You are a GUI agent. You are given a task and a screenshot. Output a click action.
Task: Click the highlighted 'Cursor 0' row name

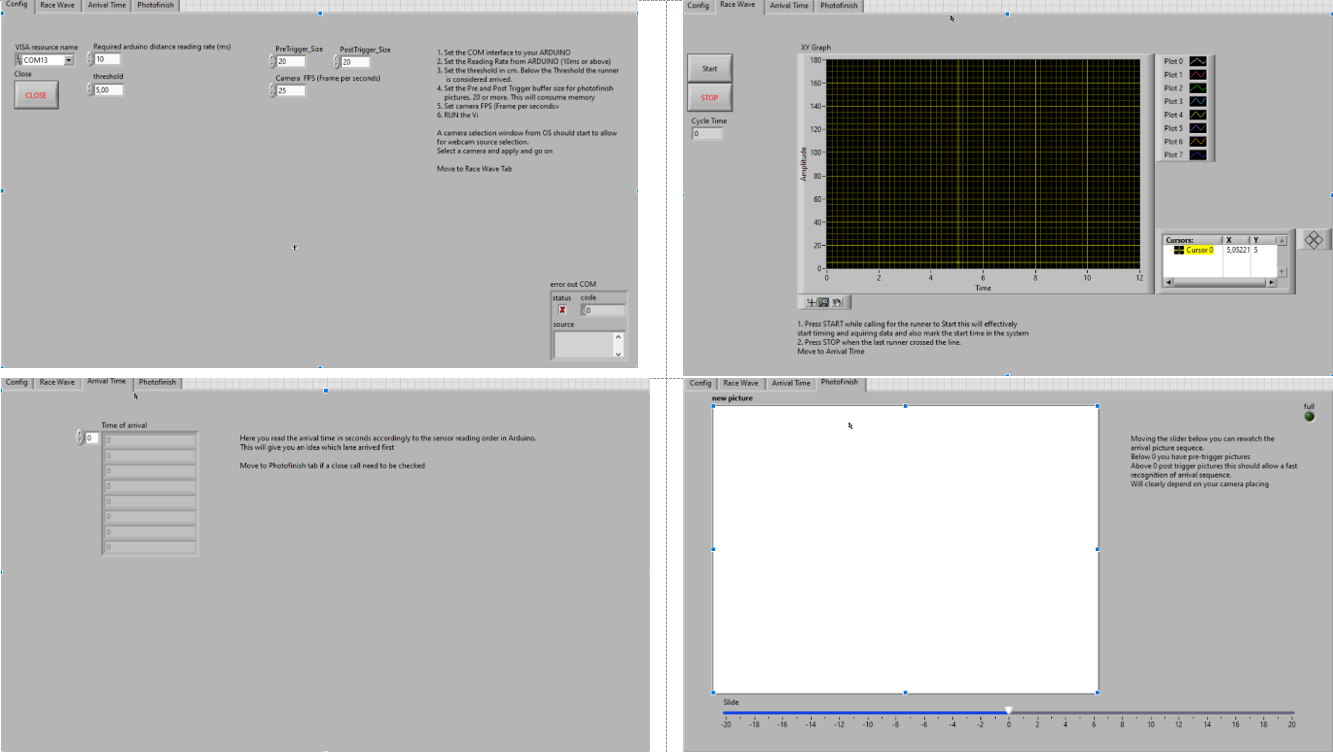point(1200,250)
